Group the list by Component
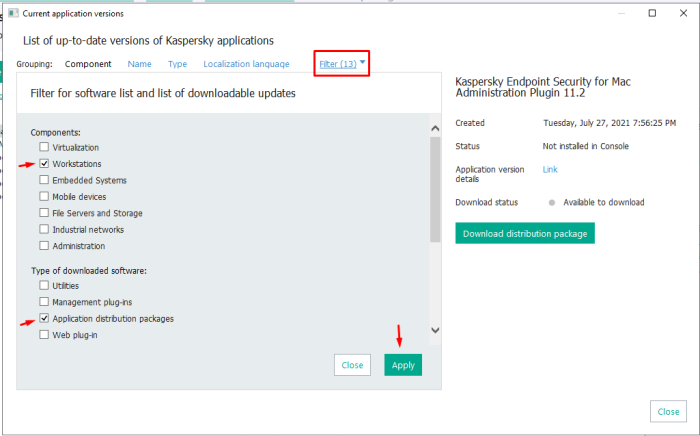The width and height of the screenshot is (700, 436). click(88, 64)
